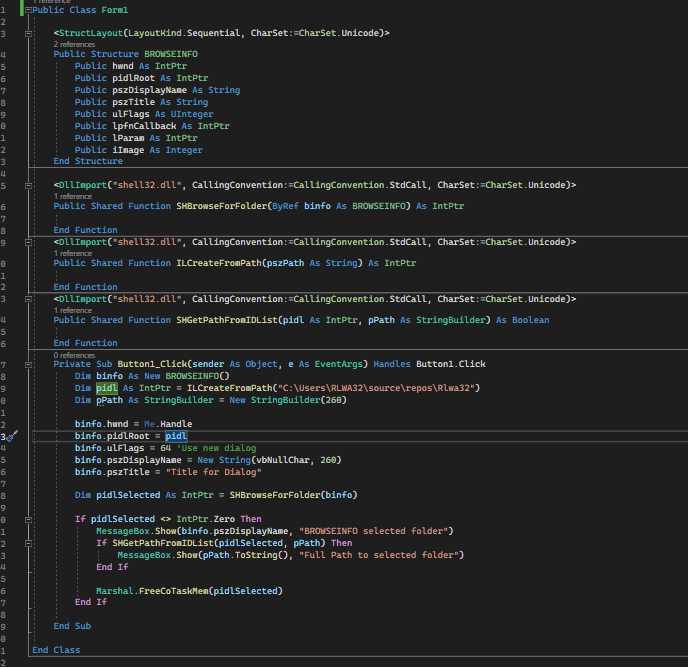Click 'pidlRoot' in 'Public pidlRoot As IntPtr'
The width and height of the screenshot is (688, 667).
click(x=133, y=78)
